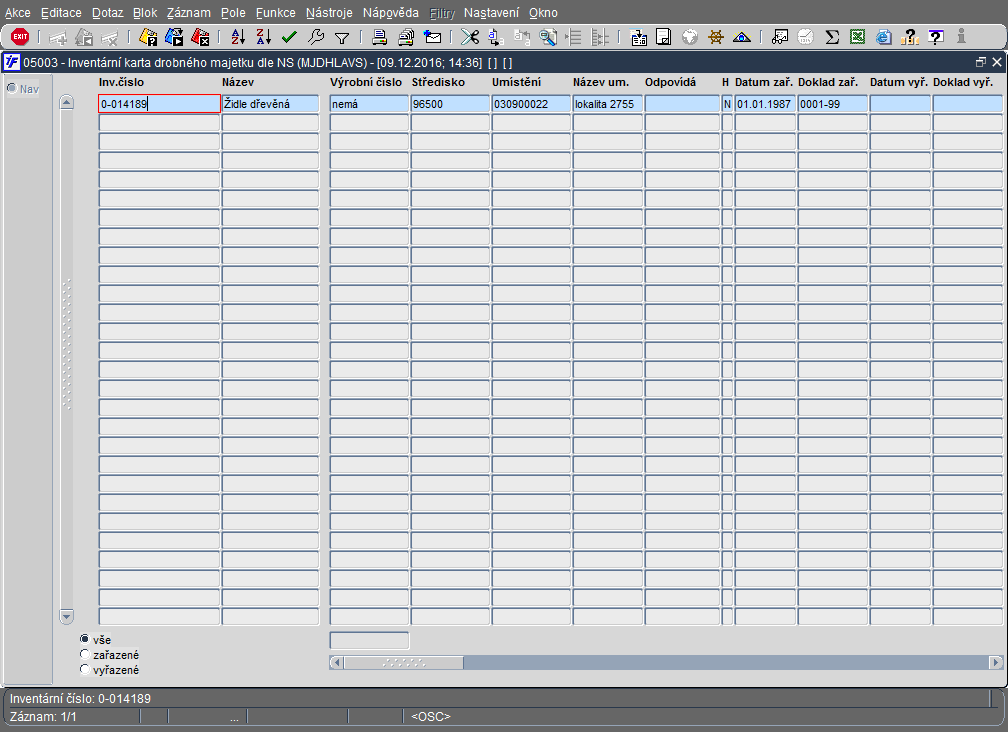The height and width of the screenshot is (732, 1008).
Task: Click the 'Záznam: 1/1' status text
Action: tap(43, 716)
